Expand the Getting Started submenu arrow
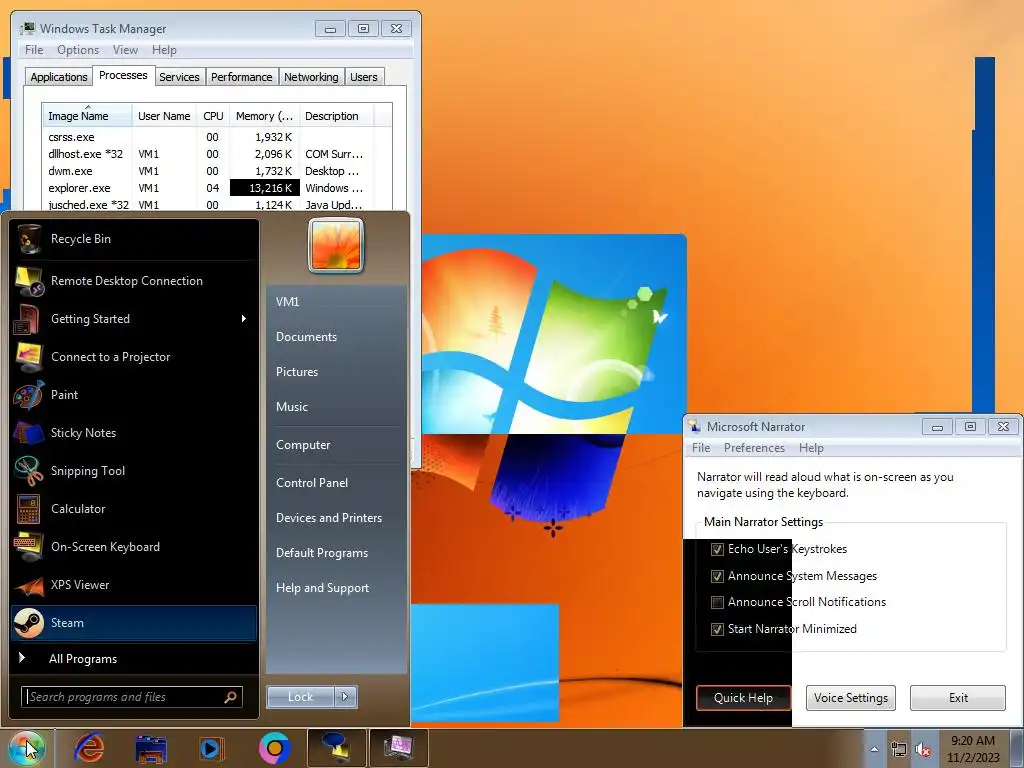 click(244, 319)
